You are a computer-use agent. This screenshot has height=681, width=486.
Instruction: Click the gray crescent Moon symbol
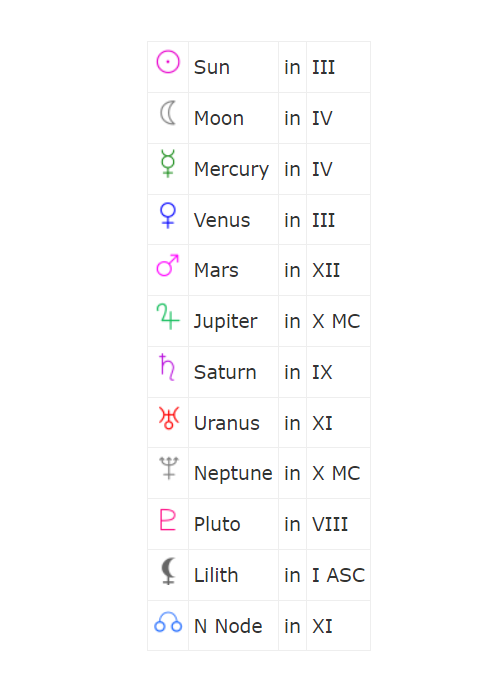(168, 113)
